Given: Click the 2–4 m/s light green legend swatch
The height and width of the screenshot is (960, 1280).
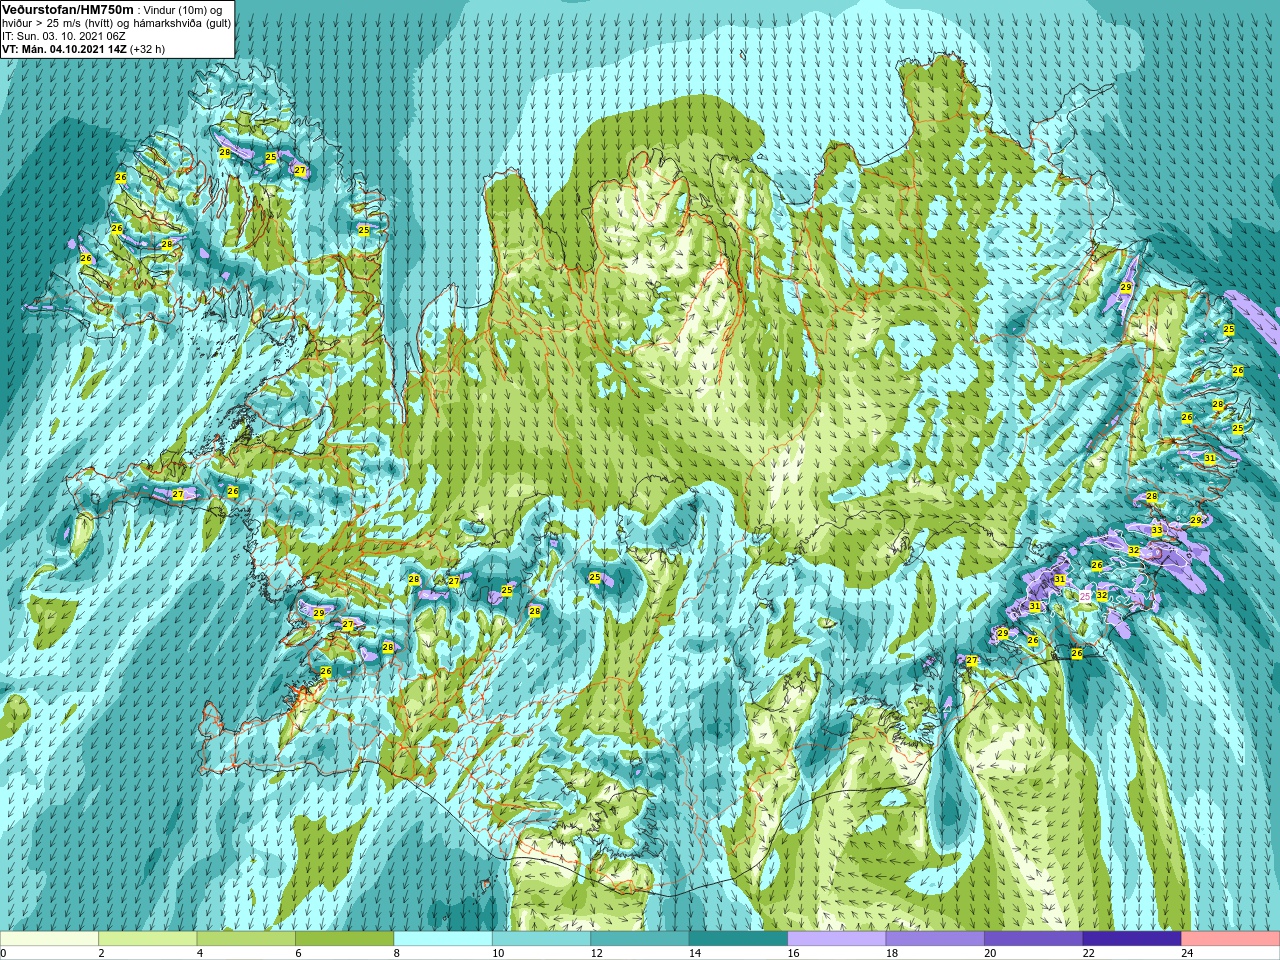Looking at the screenshot, I should point(148,939).
